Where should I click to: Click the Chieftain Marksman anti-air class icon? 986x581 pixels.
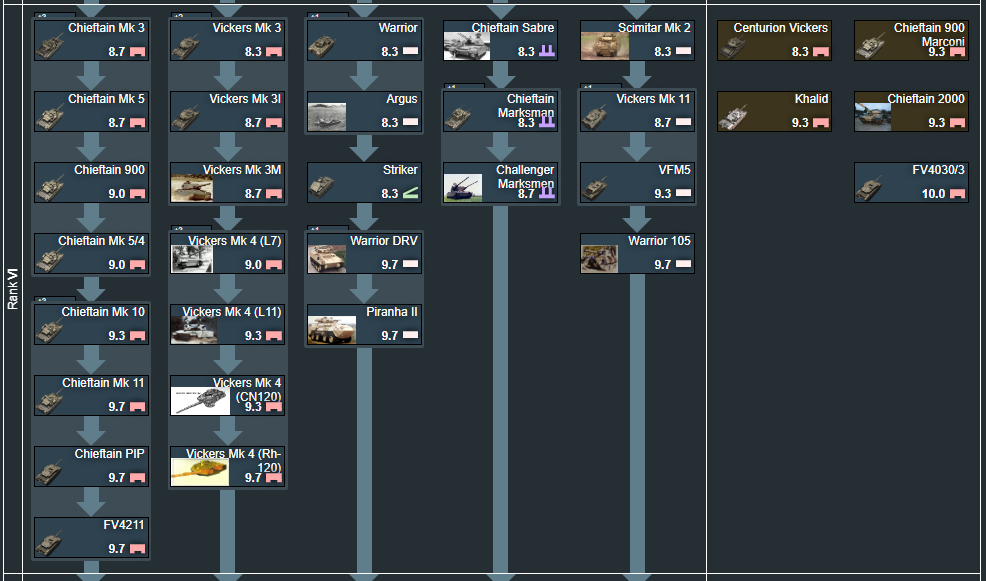tap(546, 123)
